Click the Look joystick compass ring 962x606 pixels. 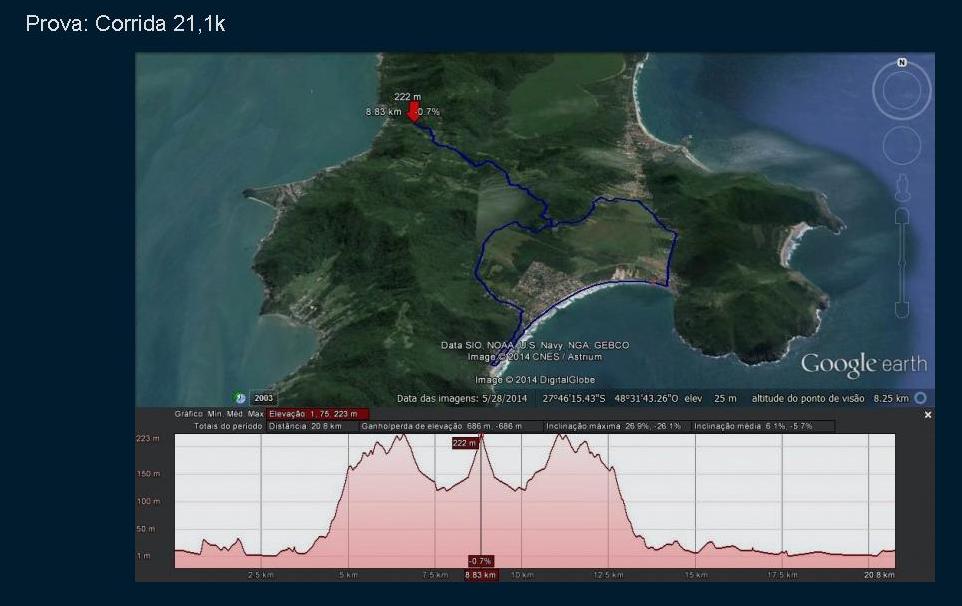point(902,92)
